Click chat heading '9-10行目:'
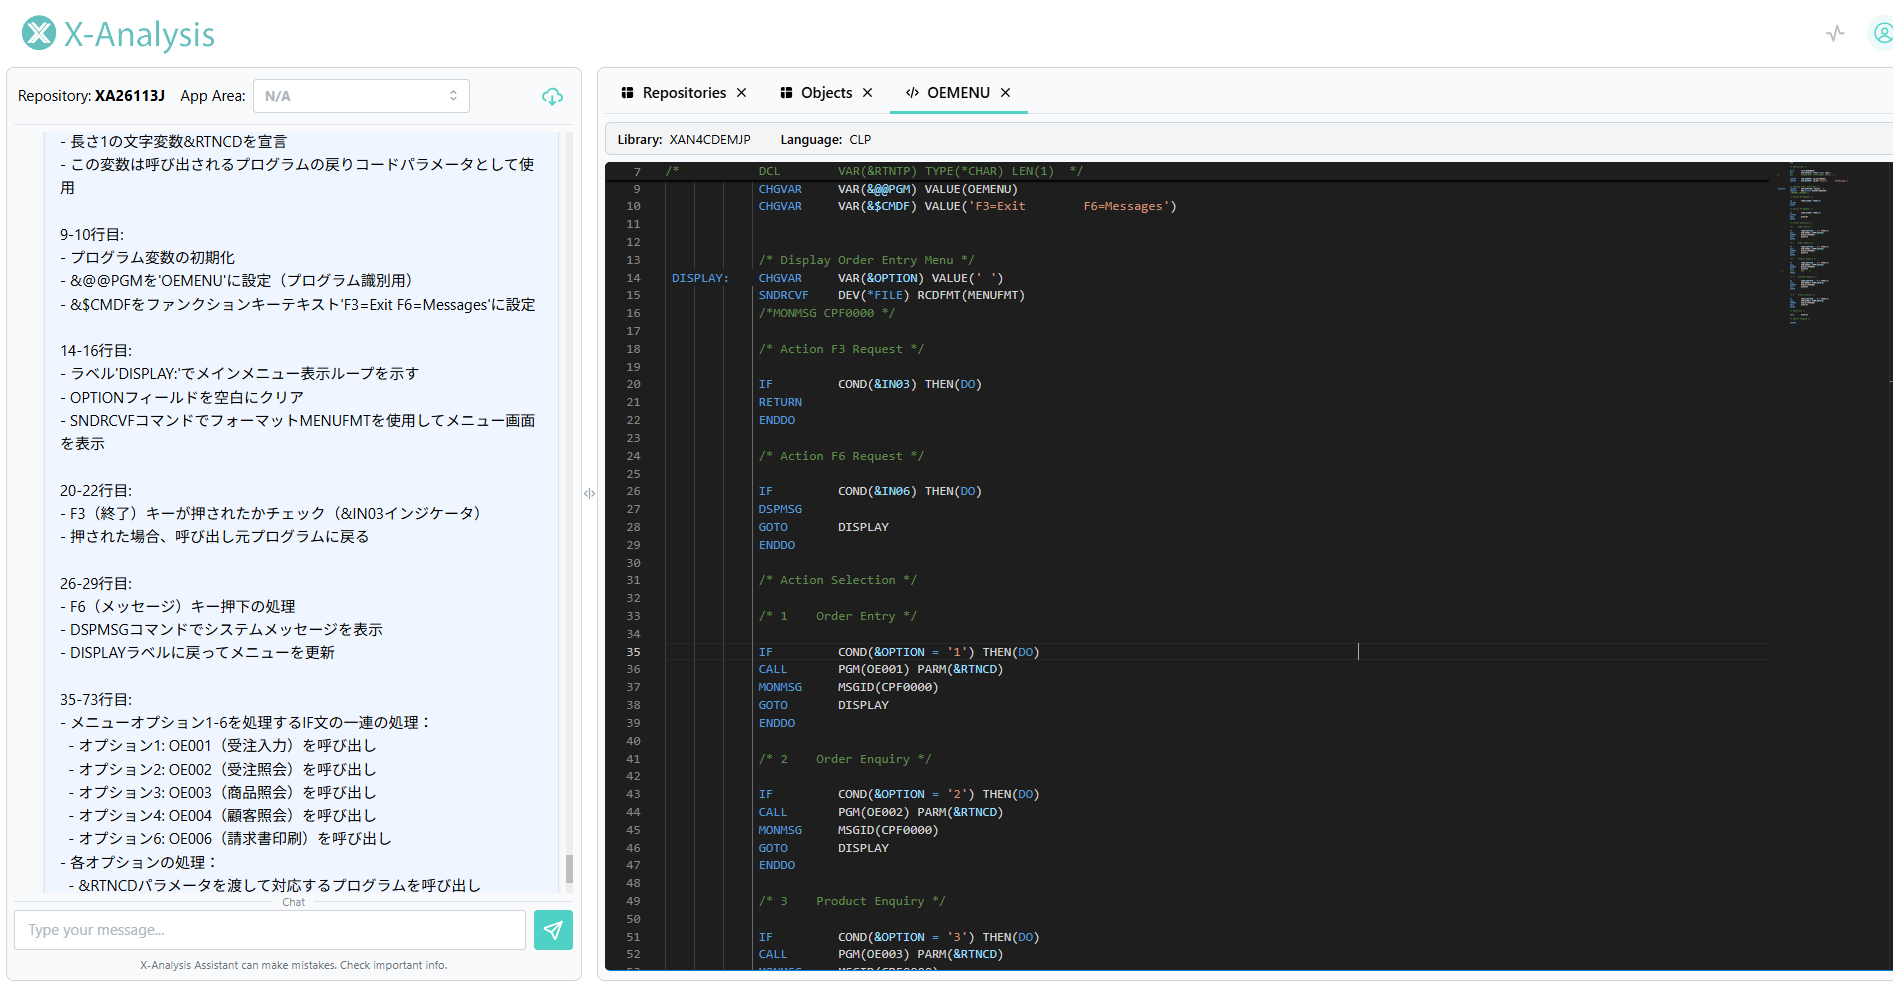Image resolution: width=1893 pixels, height=983 pixels. (x=92, y=234)
